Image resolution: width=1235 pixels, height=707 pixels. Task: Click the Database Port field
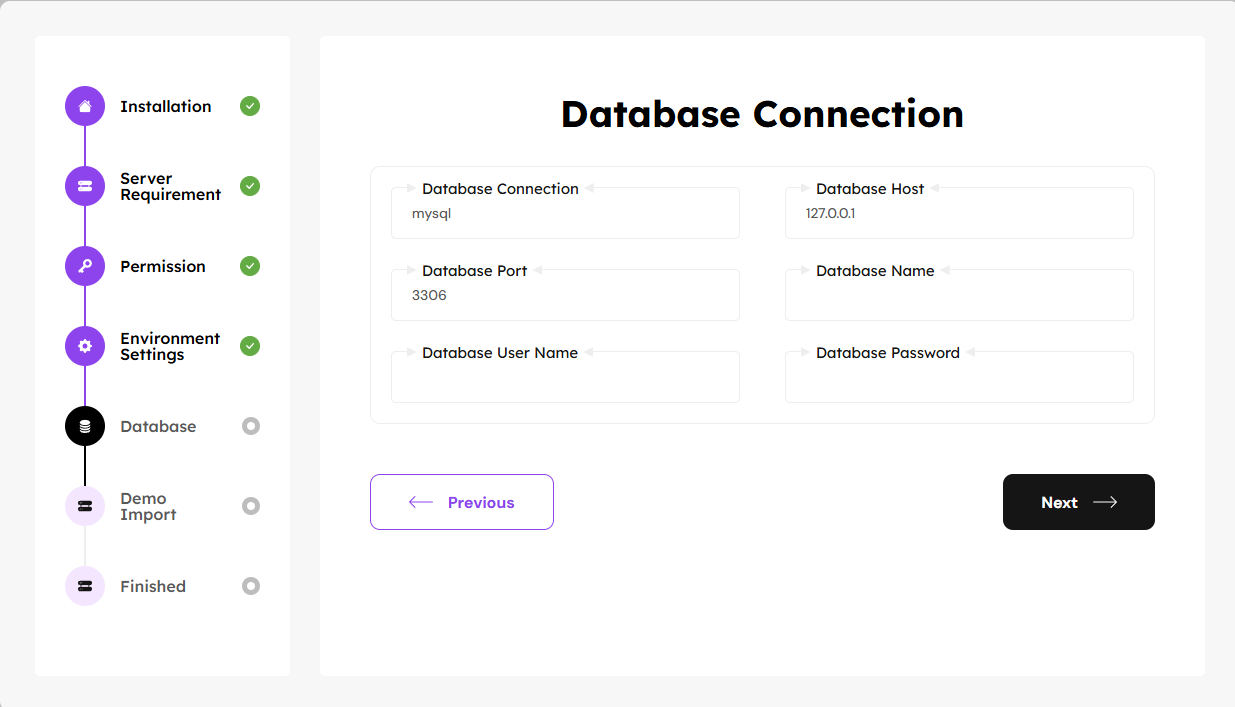pyautogui.click(x=565, y=297)
